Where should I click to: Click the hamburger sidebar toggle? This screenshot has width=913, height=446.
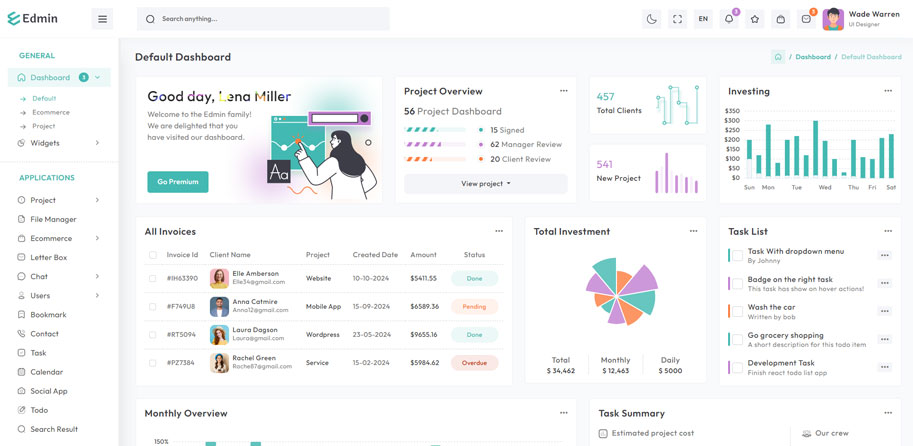click(x=102, y=19)
